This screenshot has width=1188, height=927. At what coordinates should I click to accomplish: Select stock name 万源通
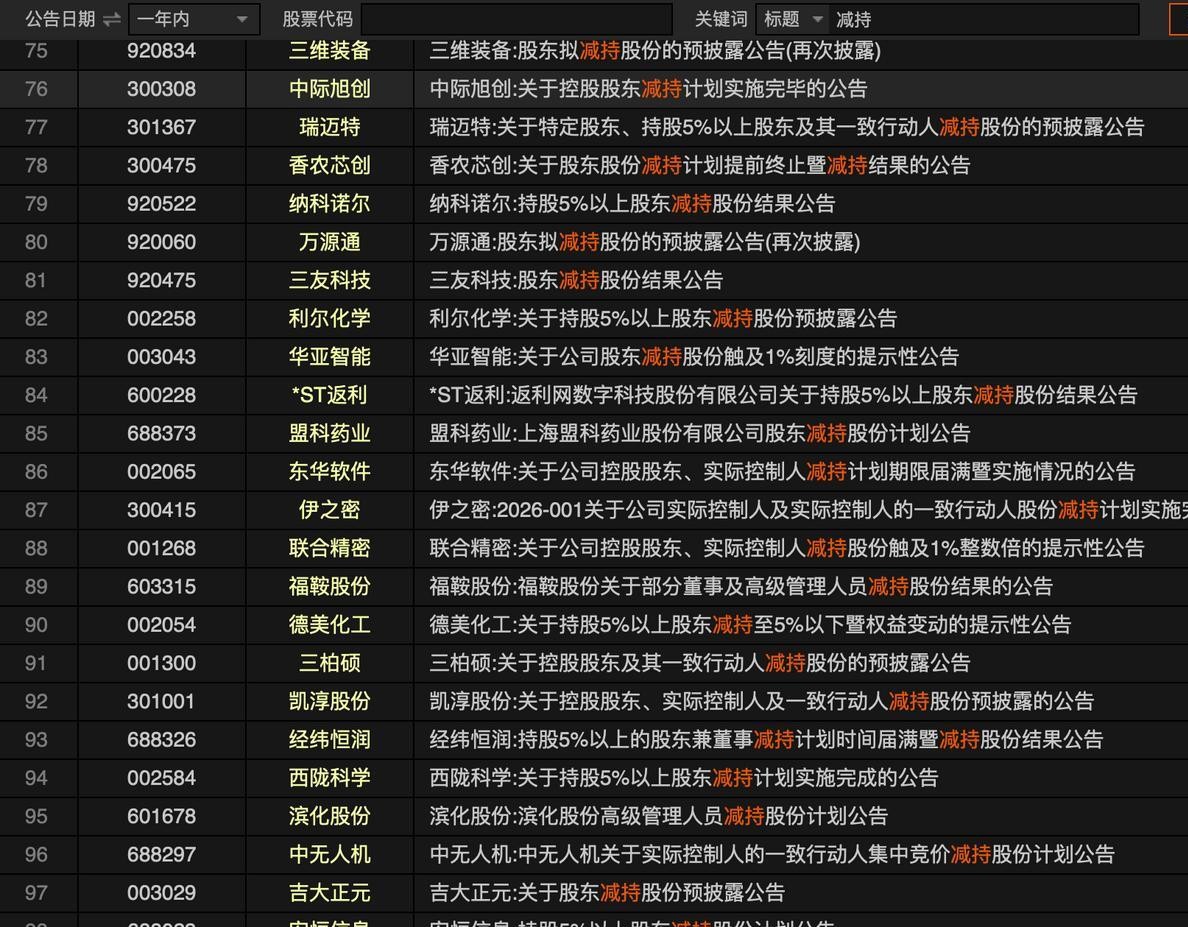(x=330, y=242)
